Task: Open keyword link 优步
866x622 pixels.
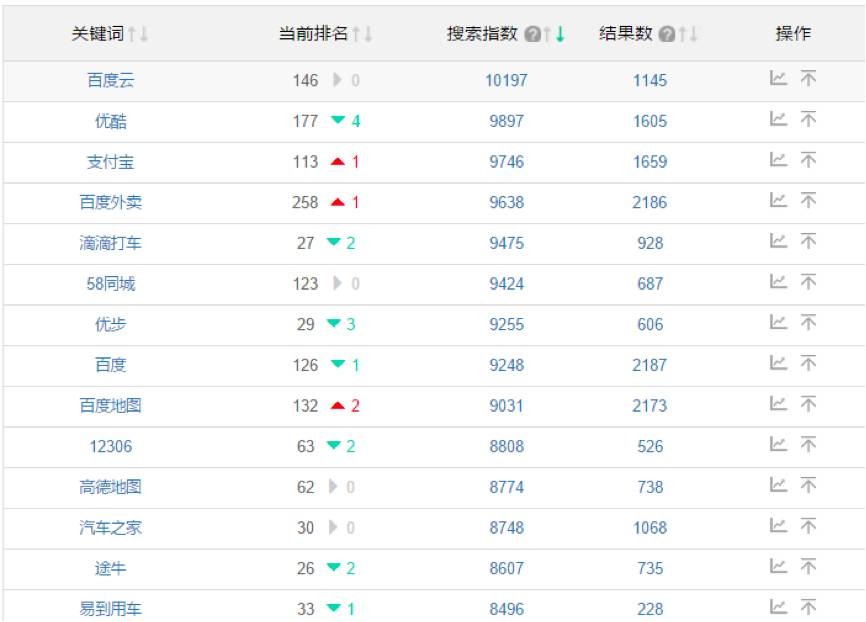Action: (x=110, y=324)
